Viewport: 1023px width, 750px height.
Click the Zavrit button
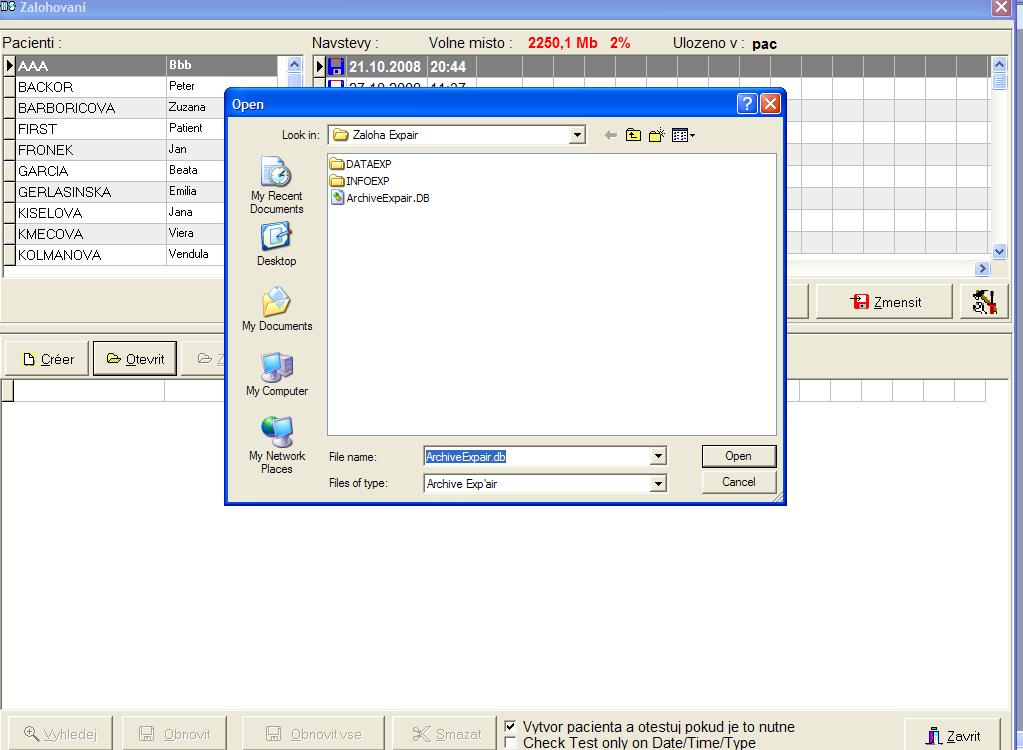[953, 735]
